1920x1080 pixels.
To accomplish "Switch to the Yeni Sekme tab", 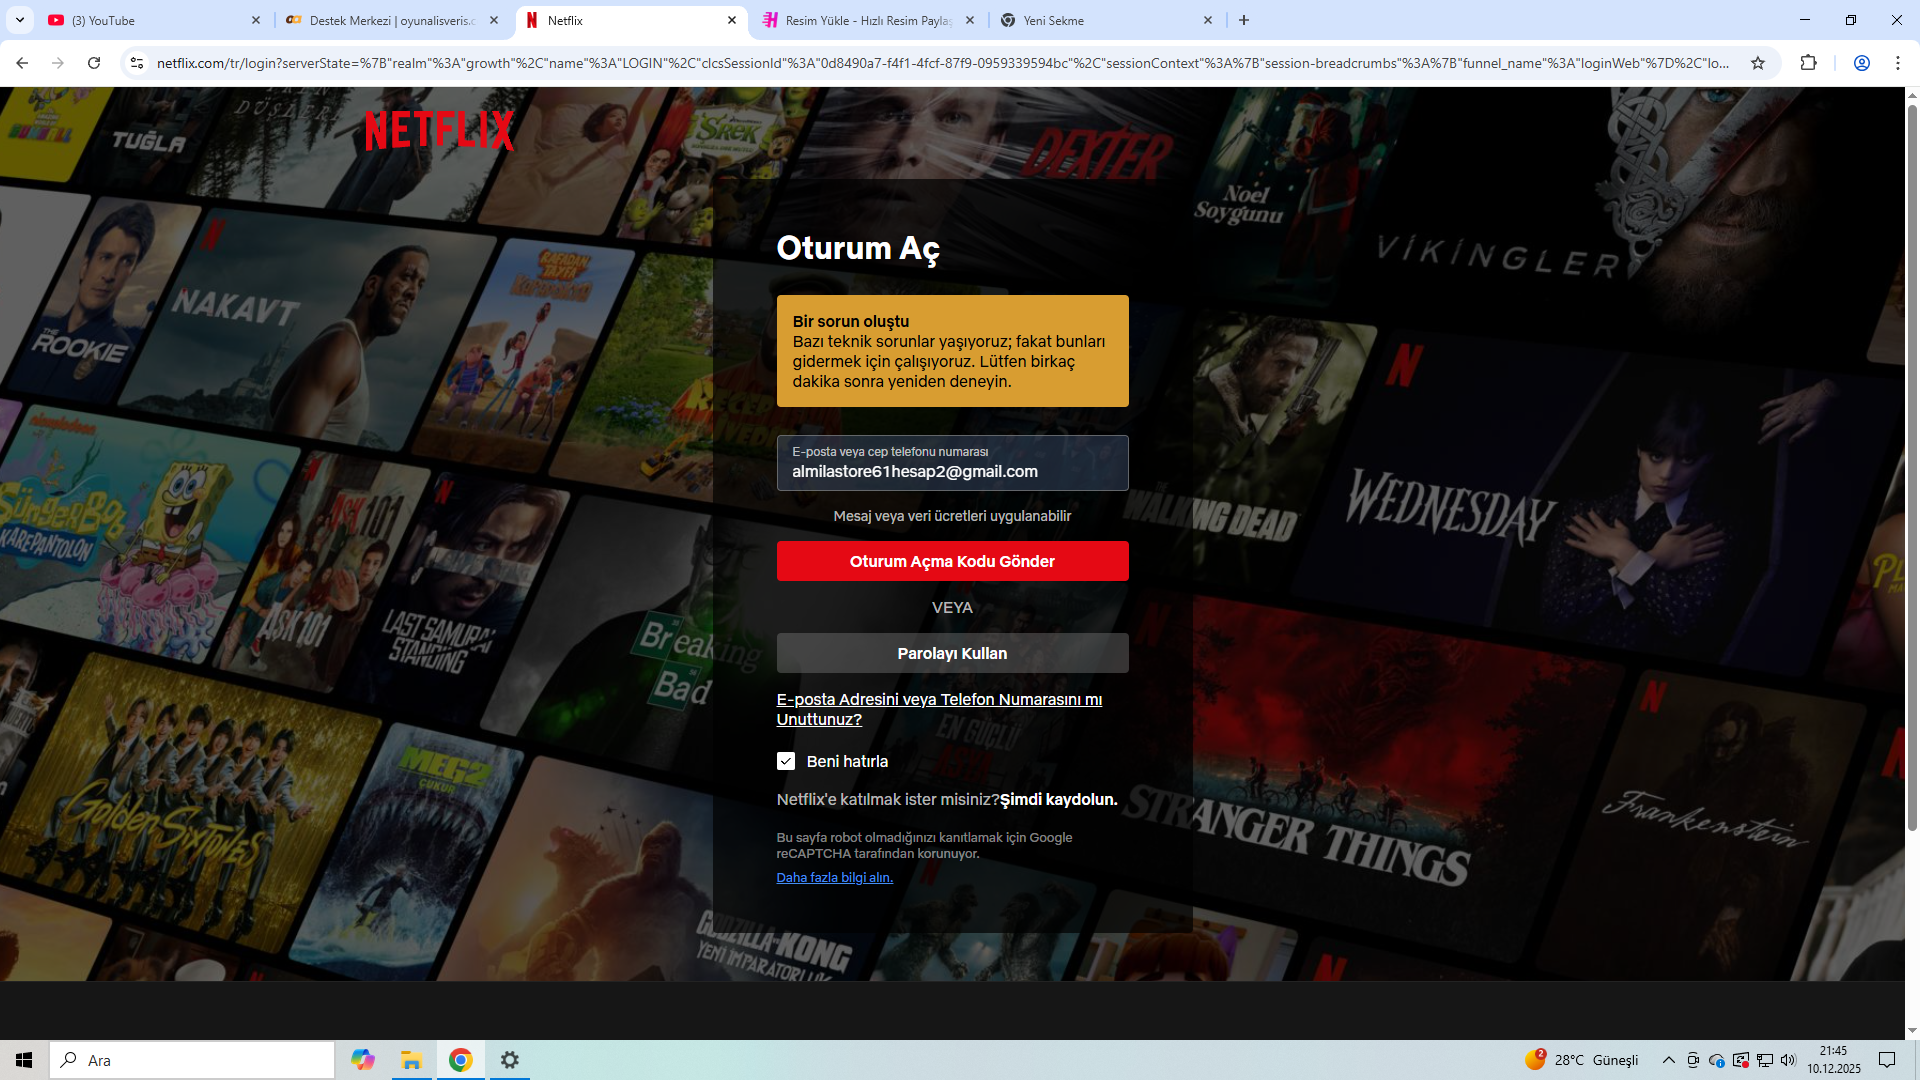I will (x=1106, y=20).
